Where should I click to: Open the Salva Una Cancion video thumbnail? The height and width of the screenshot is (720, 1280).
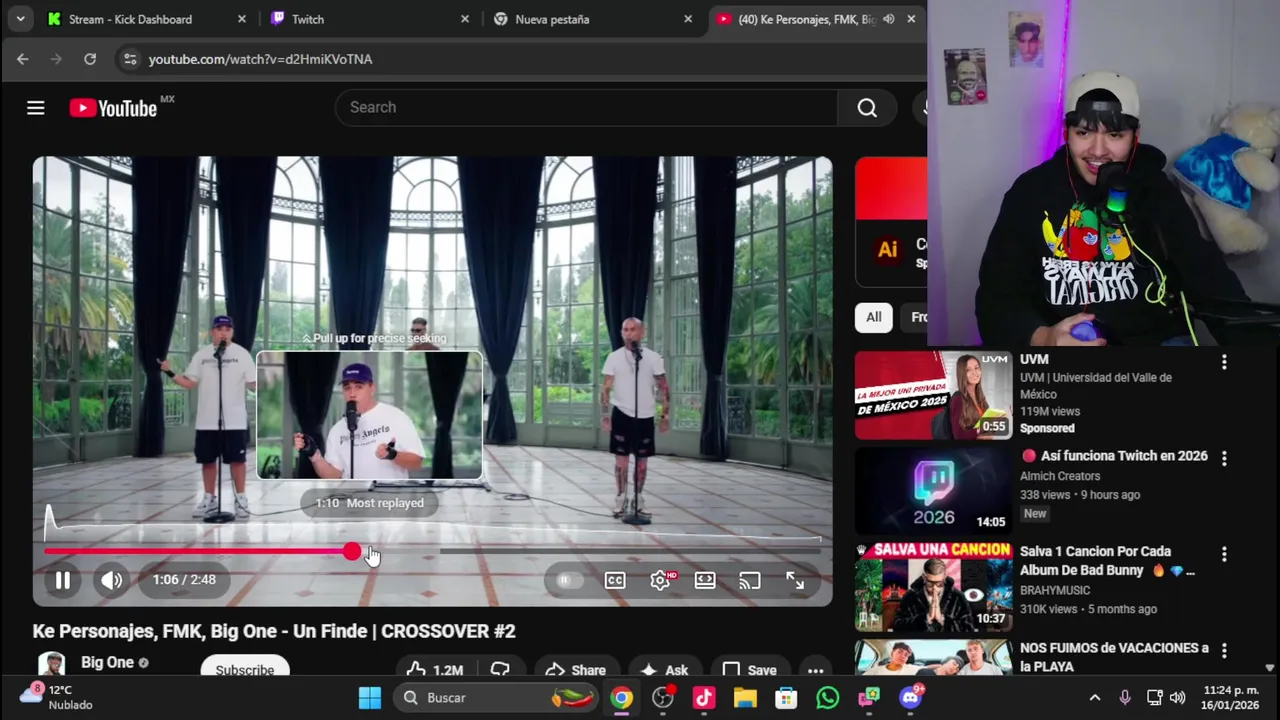pyautogui.click(x=933, y=587)
